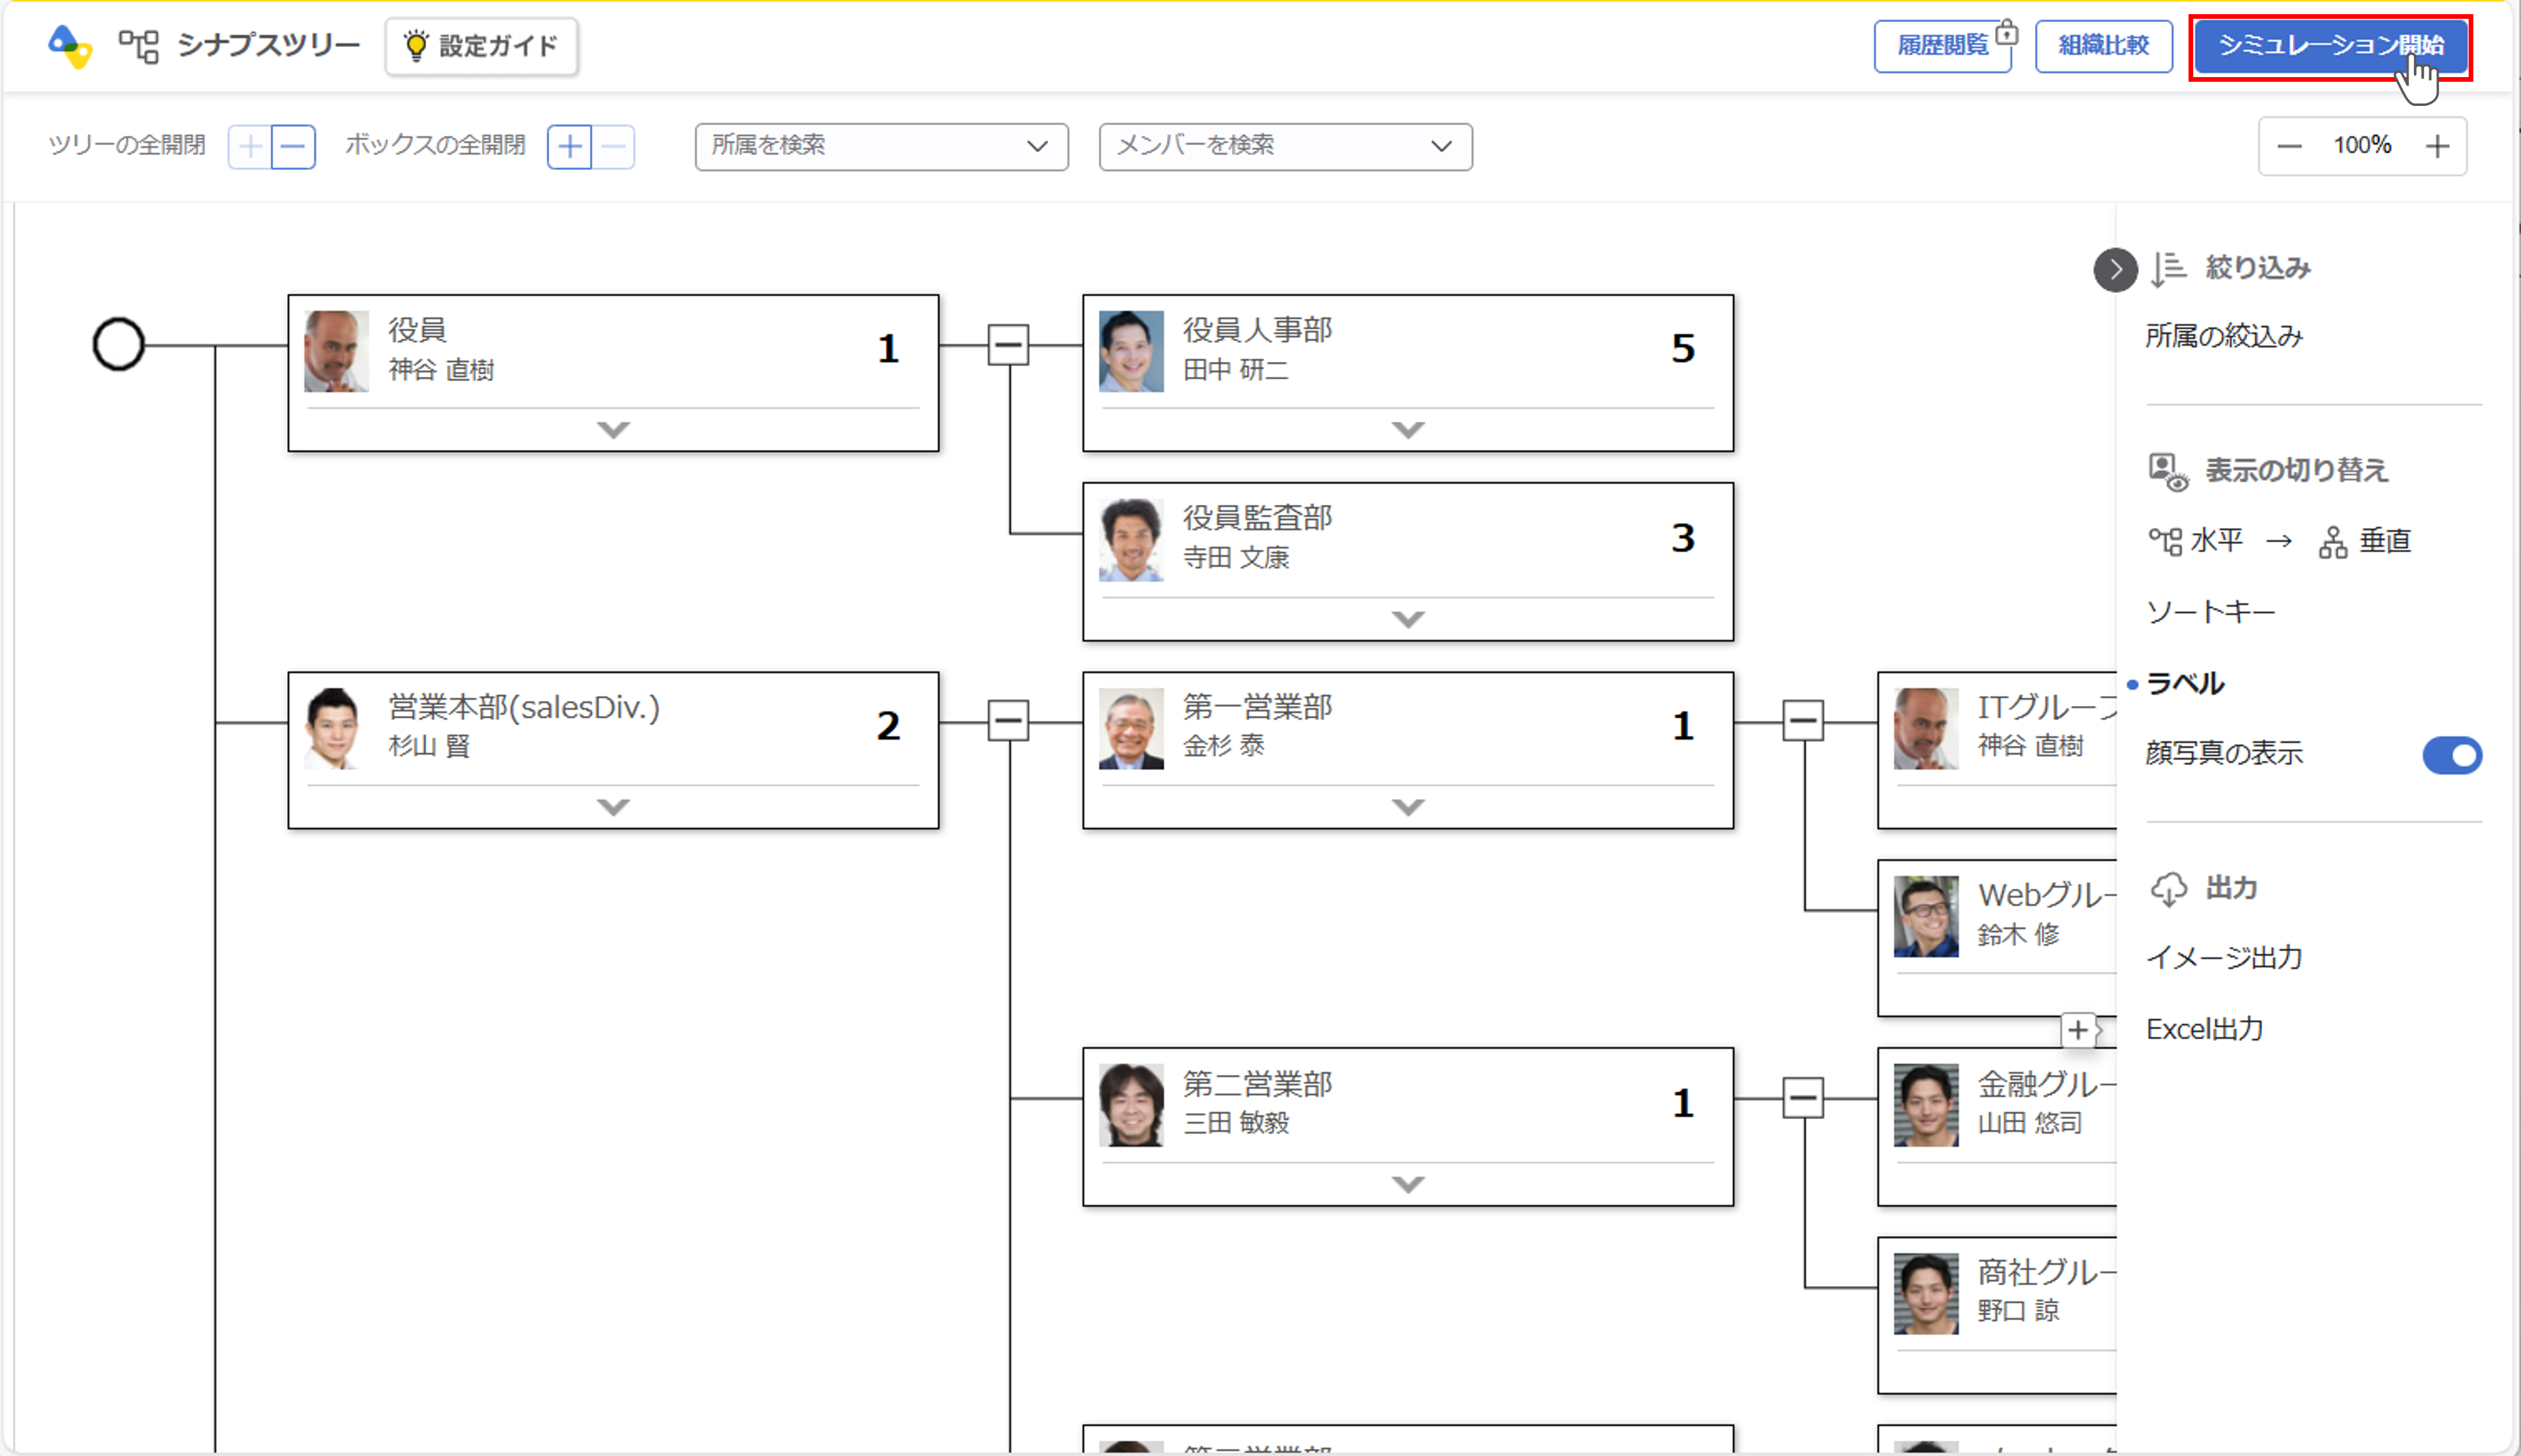
Task: Click 田中 研二's profile photo
Action: pos(1130,351)
